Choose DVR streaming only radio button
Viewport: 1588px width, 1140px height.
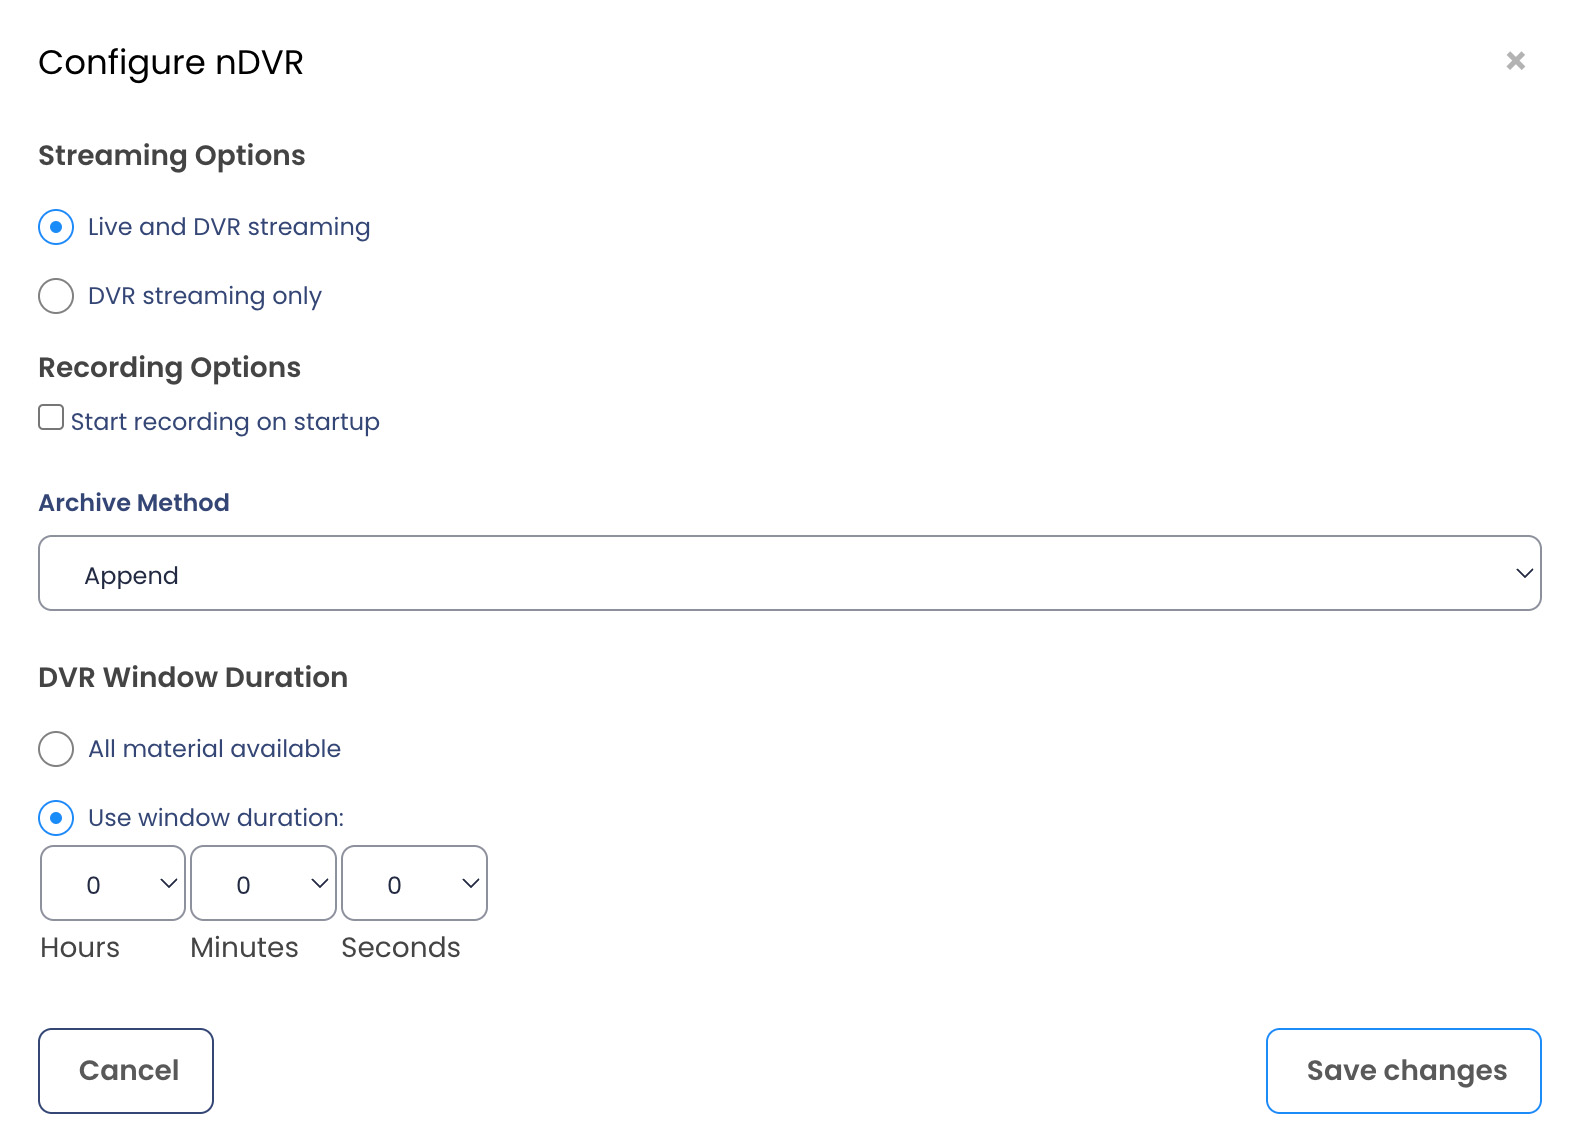pyautogui.click(x=56, y=296)
